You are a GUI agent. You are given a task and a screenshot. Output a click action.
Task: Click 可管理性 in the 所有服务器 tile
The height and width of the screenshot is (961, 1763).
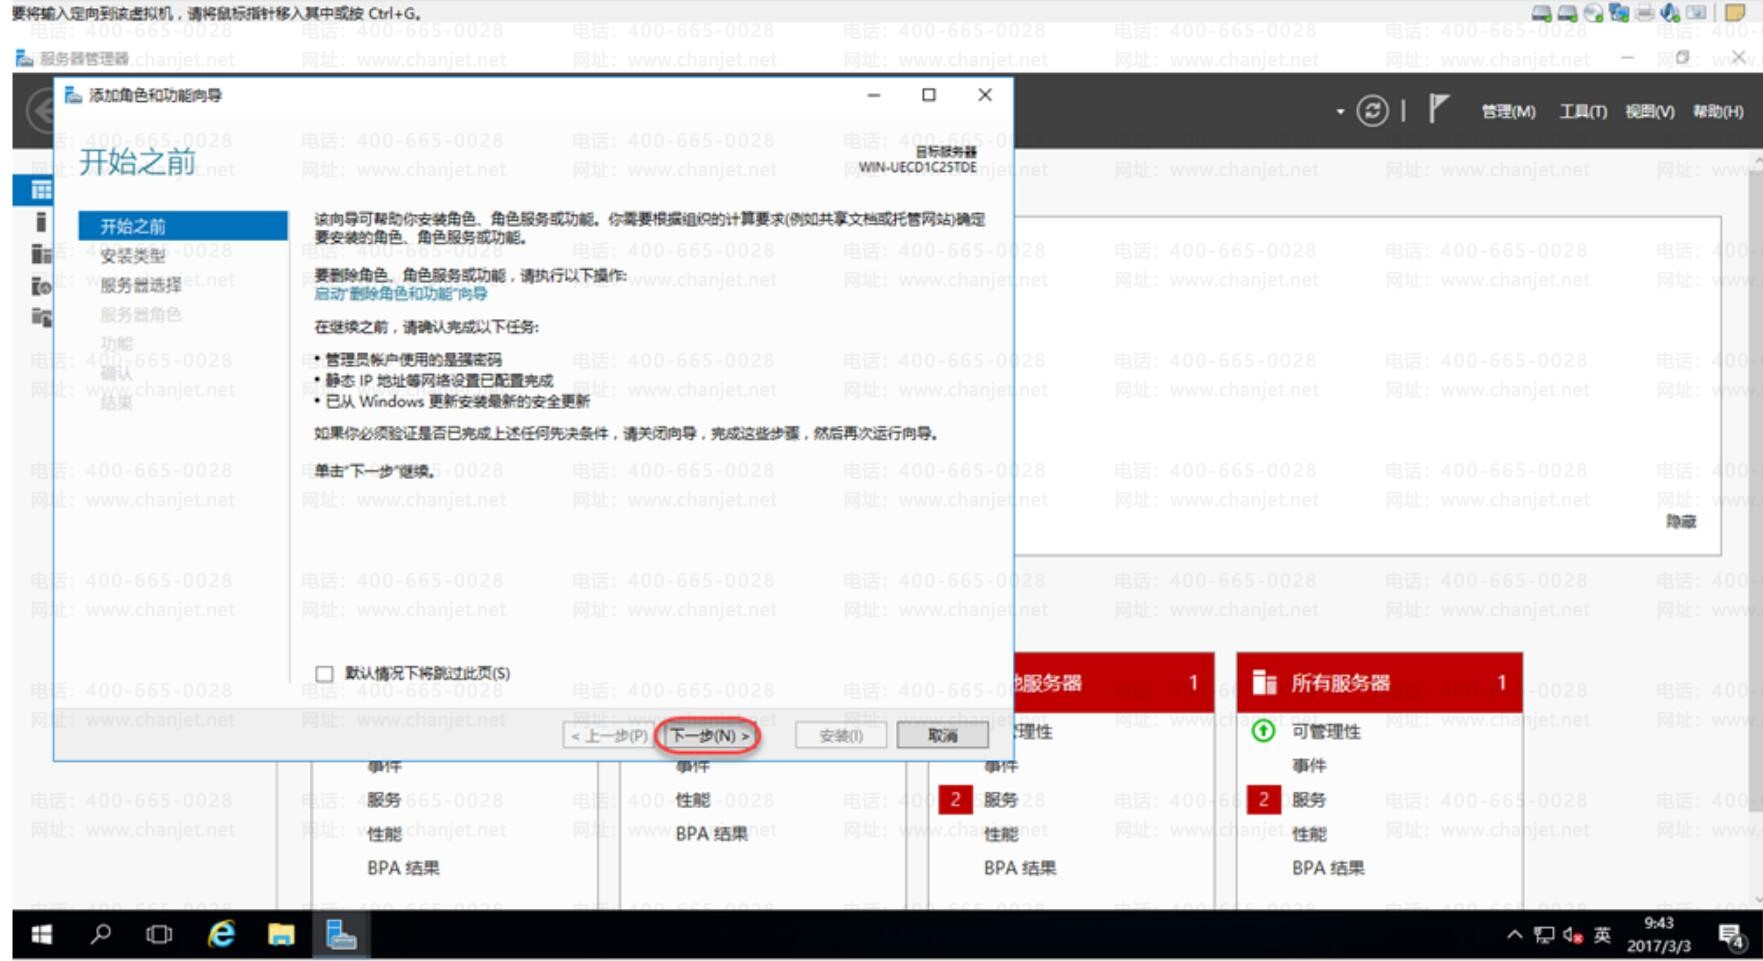click(1326, 732)
